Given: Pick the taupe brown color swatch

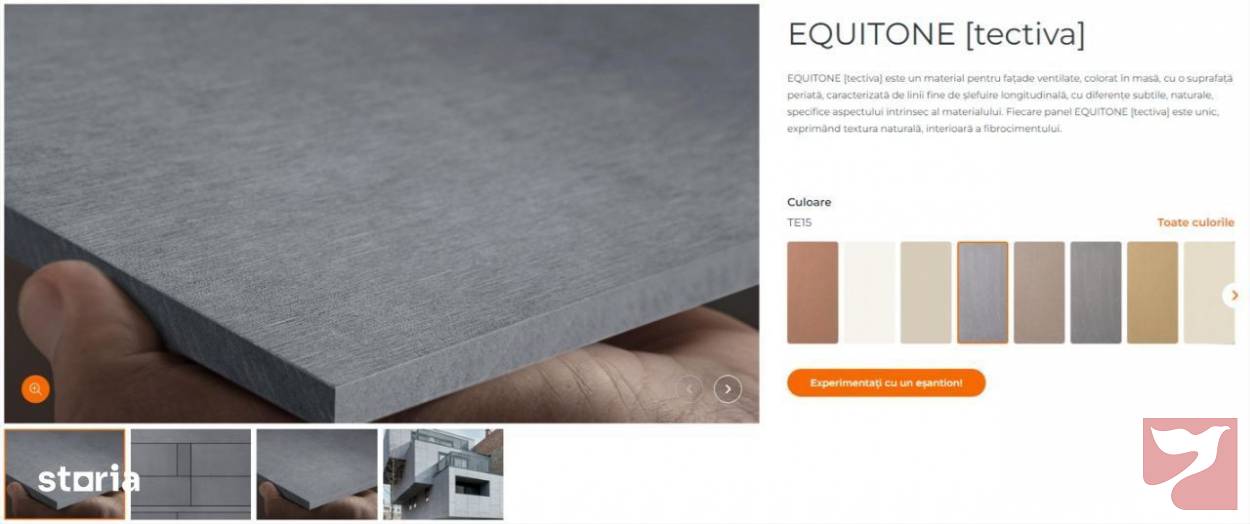Looking at the screenshot, I should pos(1039,293).
